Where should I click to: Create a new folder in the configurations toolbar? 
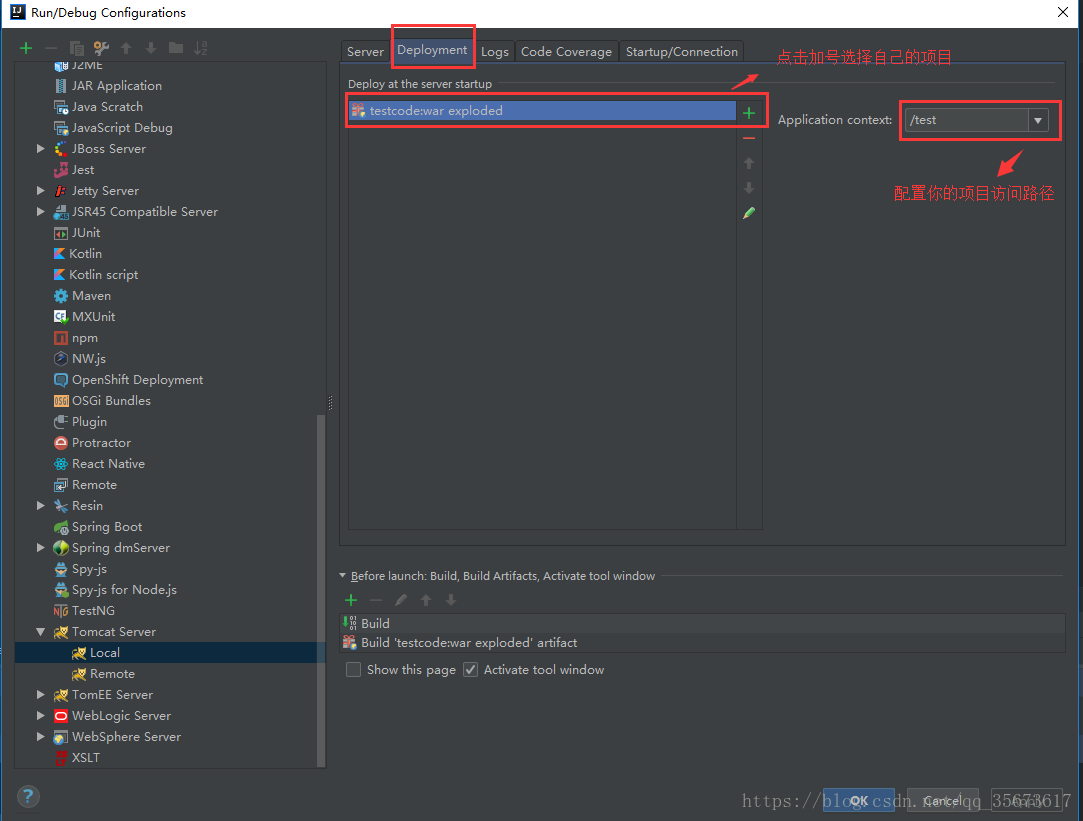tap(175, 48)
